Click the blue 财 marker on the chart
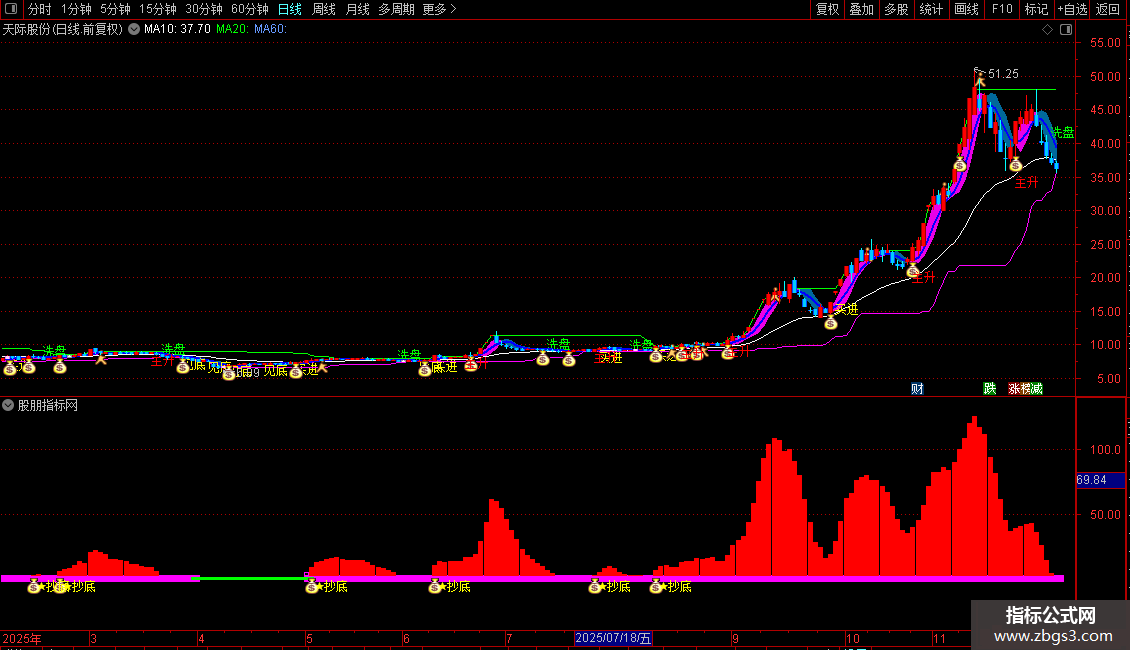The image size is (1130, 650). click(917, 388)
